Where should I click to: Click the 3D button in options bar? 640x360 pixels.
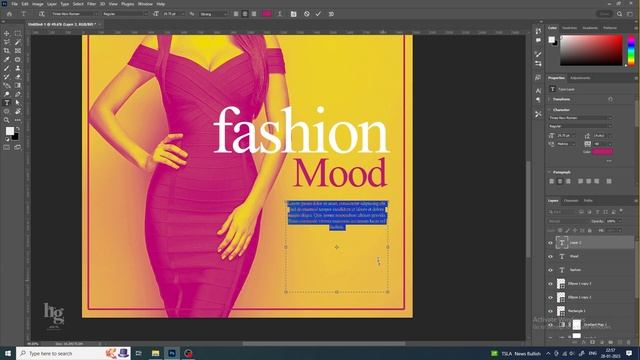[x=331, y=14]
